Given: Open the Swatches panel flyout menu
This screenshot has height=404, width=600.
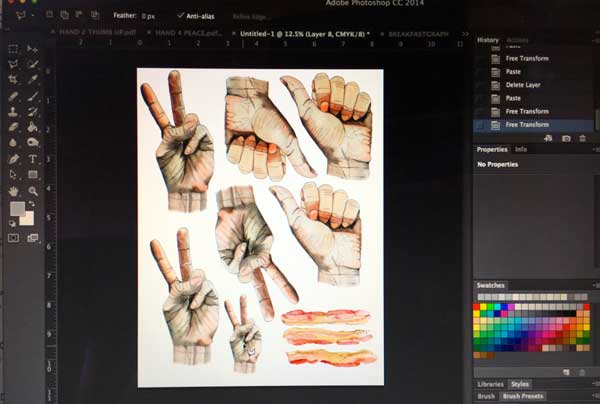Looking at the screenshot, I should point(595,285).
